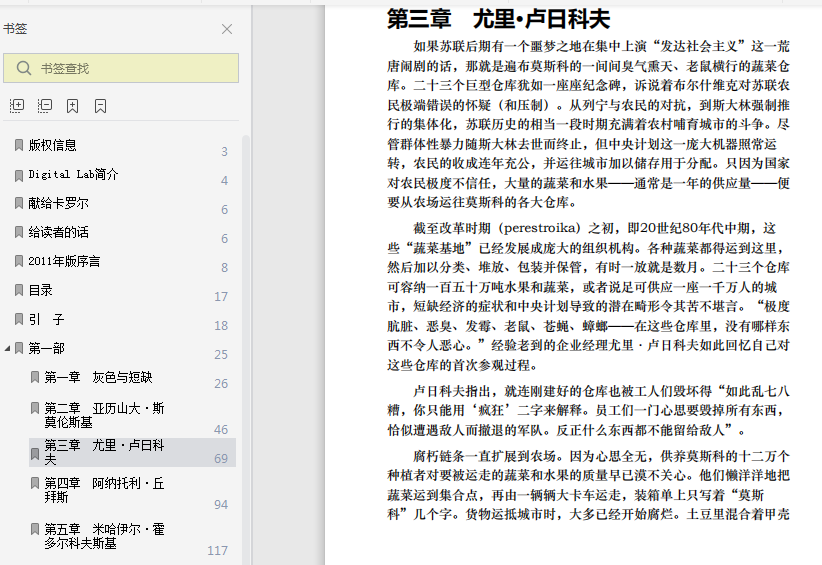The width and height of the screenshot is (822, 565).
Task: Collapse the 第一部 tree node arrow
Action: coord(7,349)
